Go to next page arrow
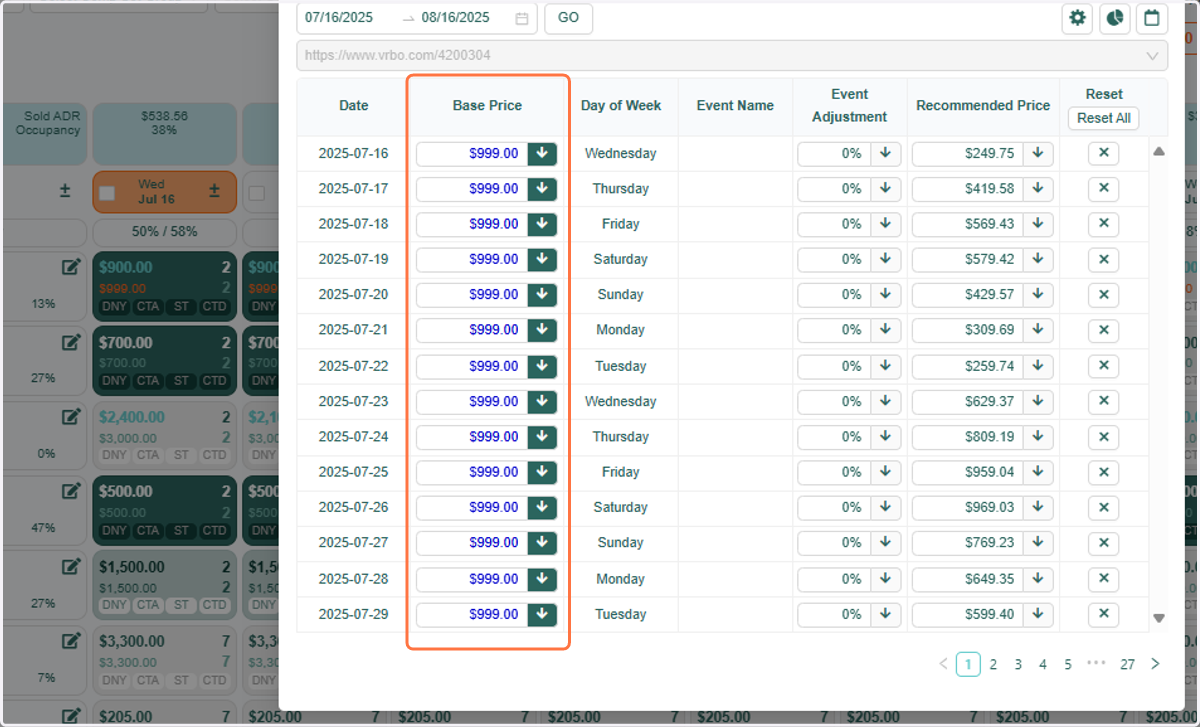Screen dimensions: 1200x727 coord(1155,664)
